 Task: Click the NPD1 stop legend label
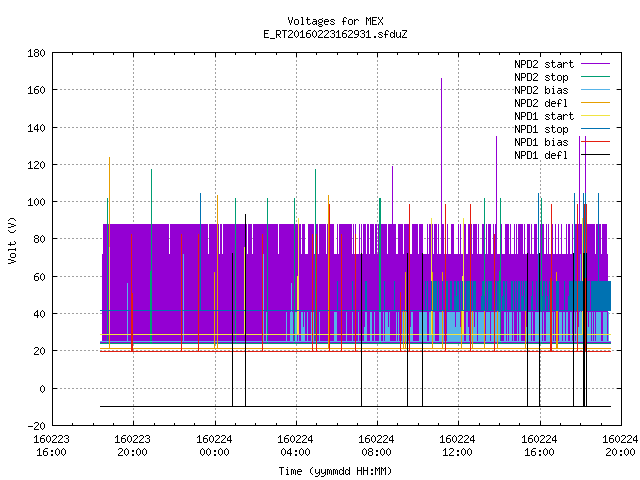541,129
